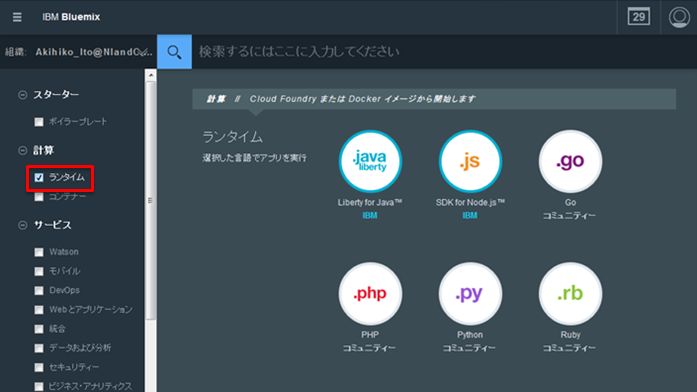Collapse the 計算 section
This screenshot has height=392, width=697.
22,151
